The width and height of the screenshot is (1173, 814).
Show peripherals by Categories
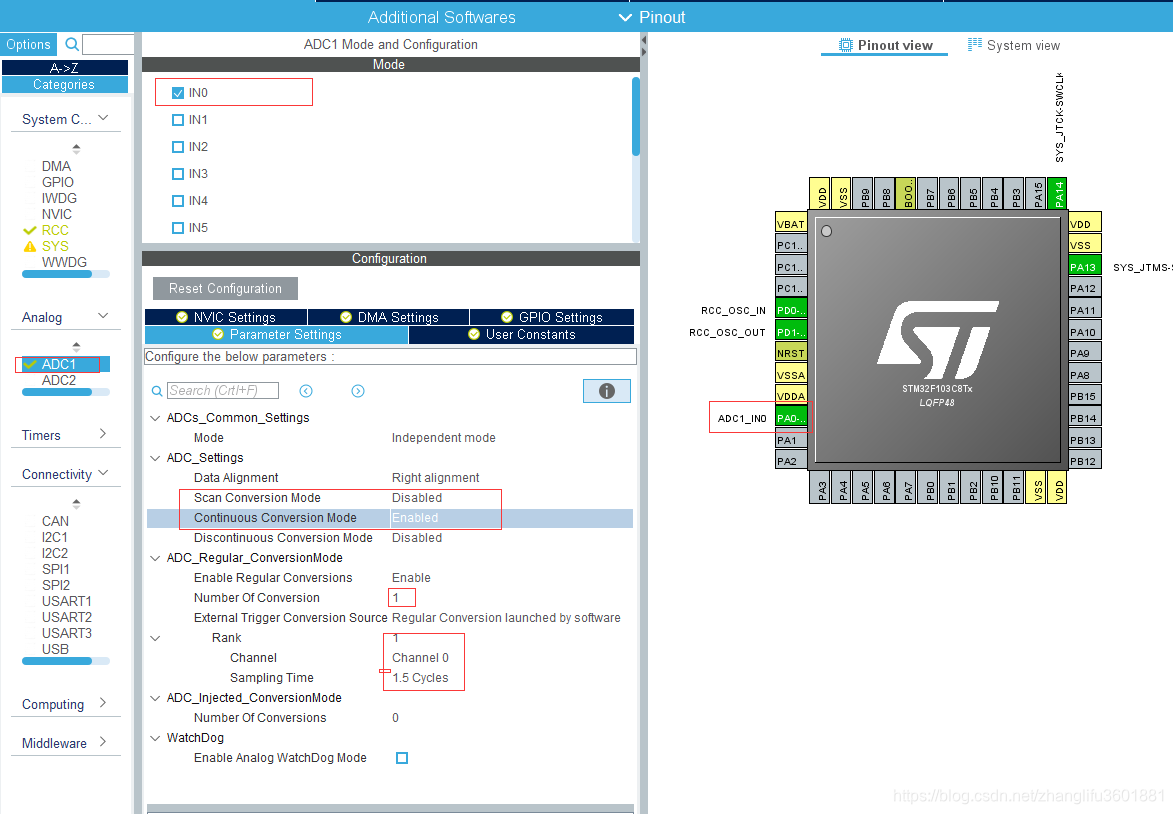click(x=64, y=85)
